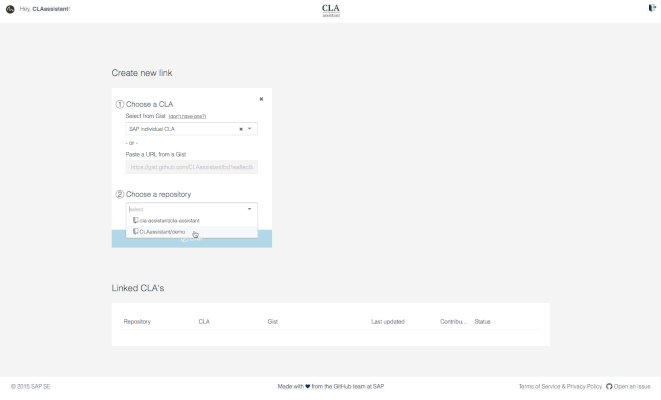Click the Repository column header

pos(138,321)
